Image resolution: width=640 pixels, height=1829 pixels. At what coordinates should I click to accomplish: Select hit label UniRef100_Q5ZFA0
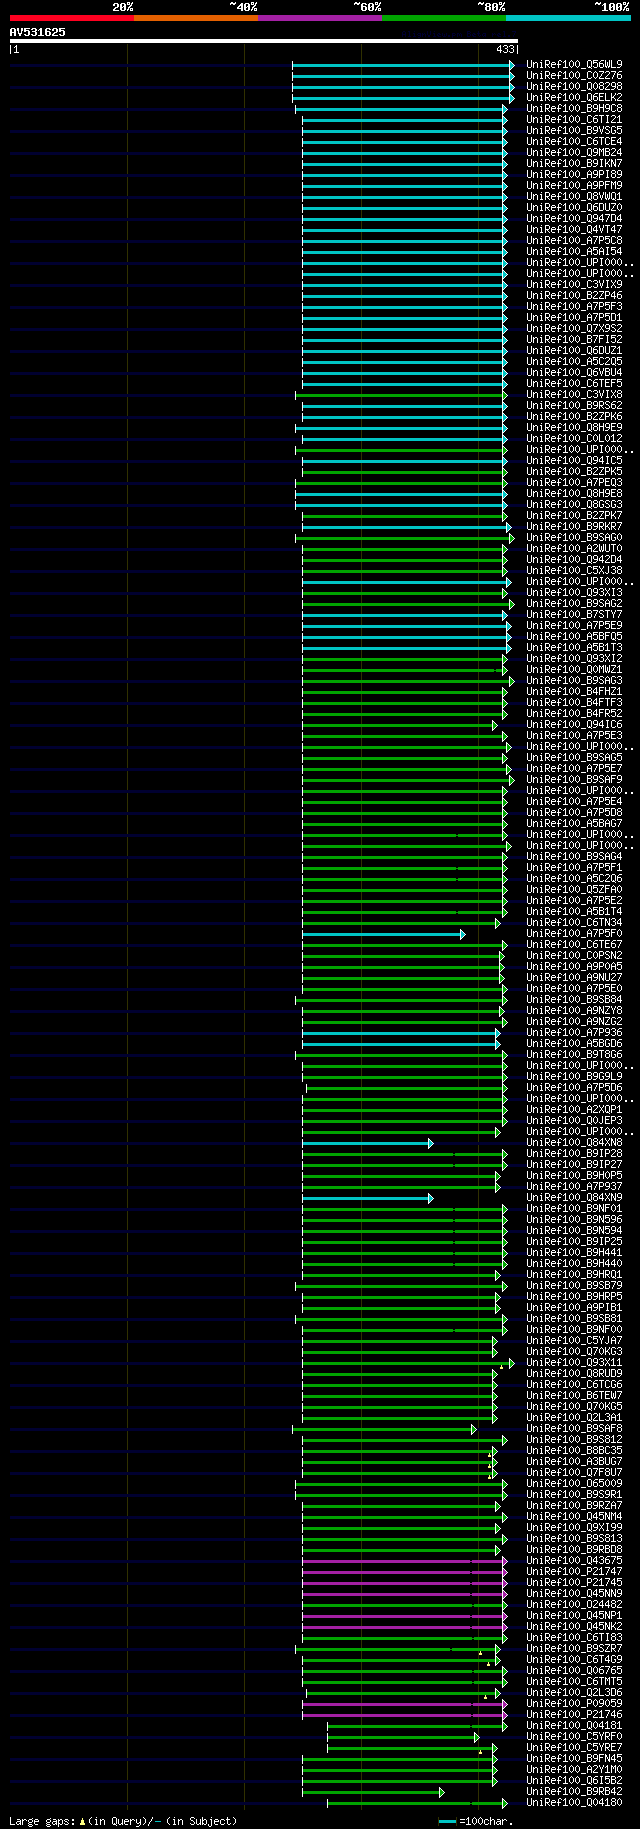[x=574, y=890]
